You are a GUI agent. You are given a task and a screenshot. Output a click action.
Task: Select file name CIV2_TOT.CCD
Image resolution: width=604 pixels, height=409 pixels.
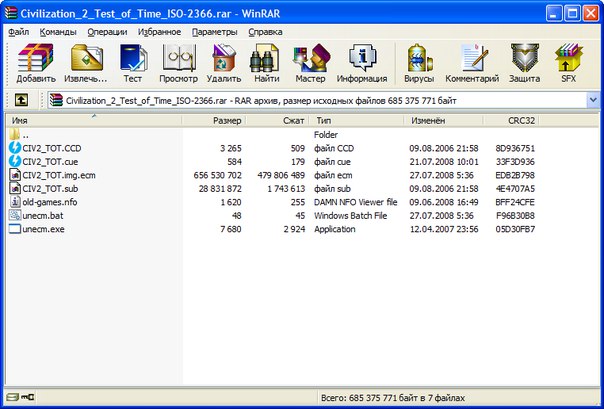tap(52, 148)
